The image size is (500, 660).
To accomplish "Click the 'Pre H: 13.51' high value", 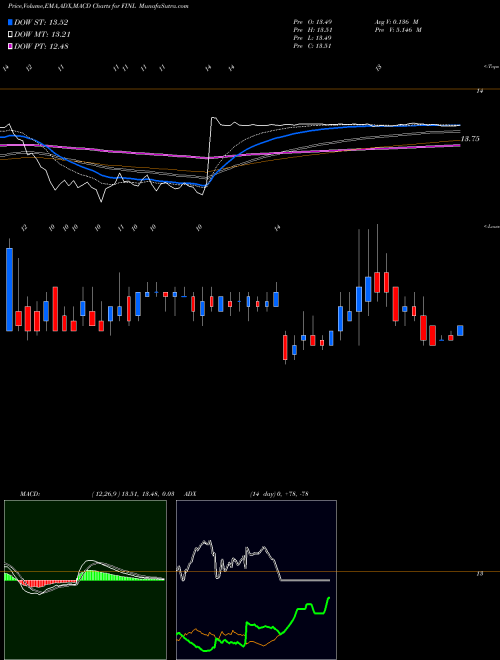I will tap(313, 30).
